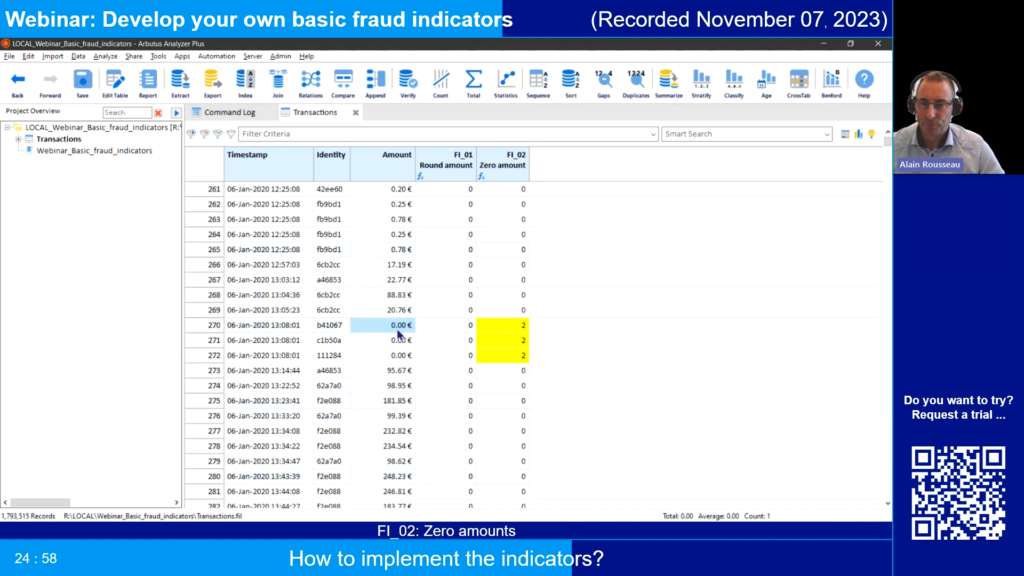Click the Timestamp column header
Screen dimensions: 1024x576
268,164
